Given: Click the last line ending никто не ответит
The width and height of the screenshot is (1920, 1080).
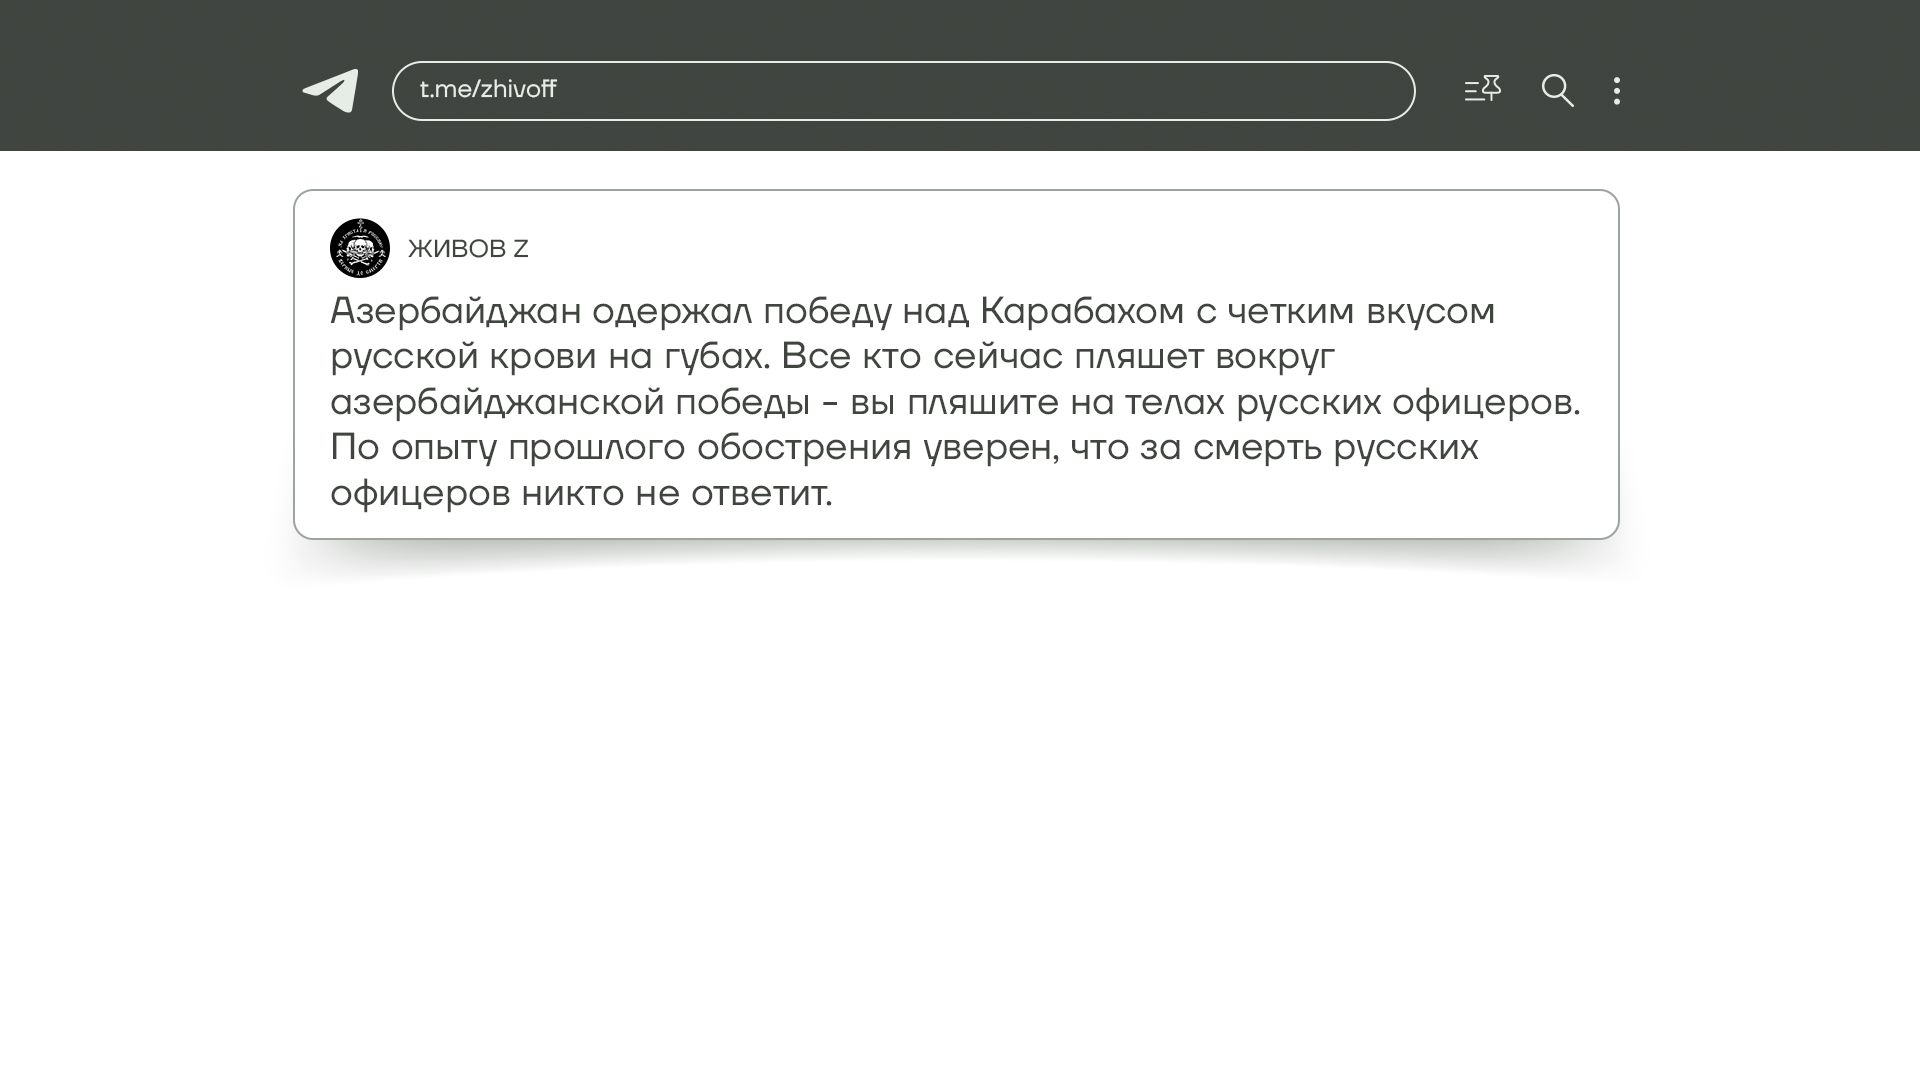Looking at the screenshot, I should [x=581, y=494].
